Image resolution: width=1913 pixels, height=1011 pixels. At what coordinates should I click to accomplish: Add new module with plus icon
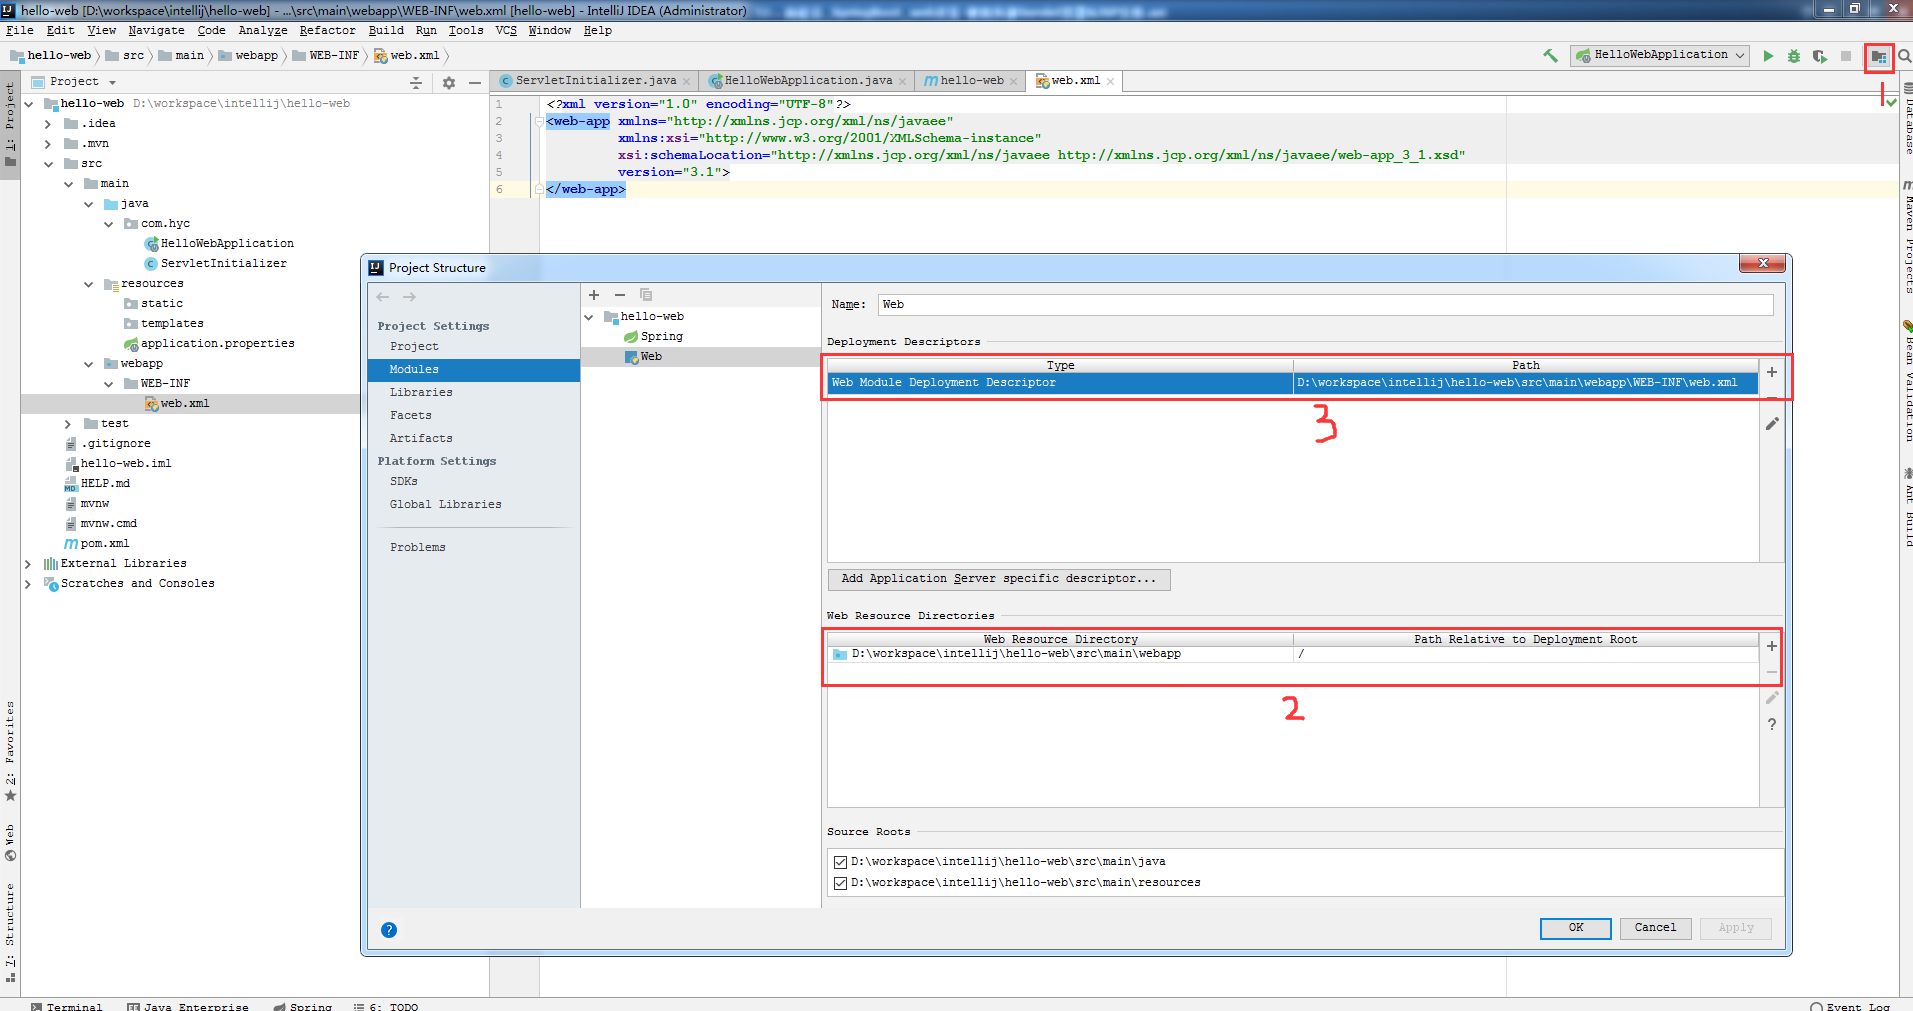[x=594, y=295]
